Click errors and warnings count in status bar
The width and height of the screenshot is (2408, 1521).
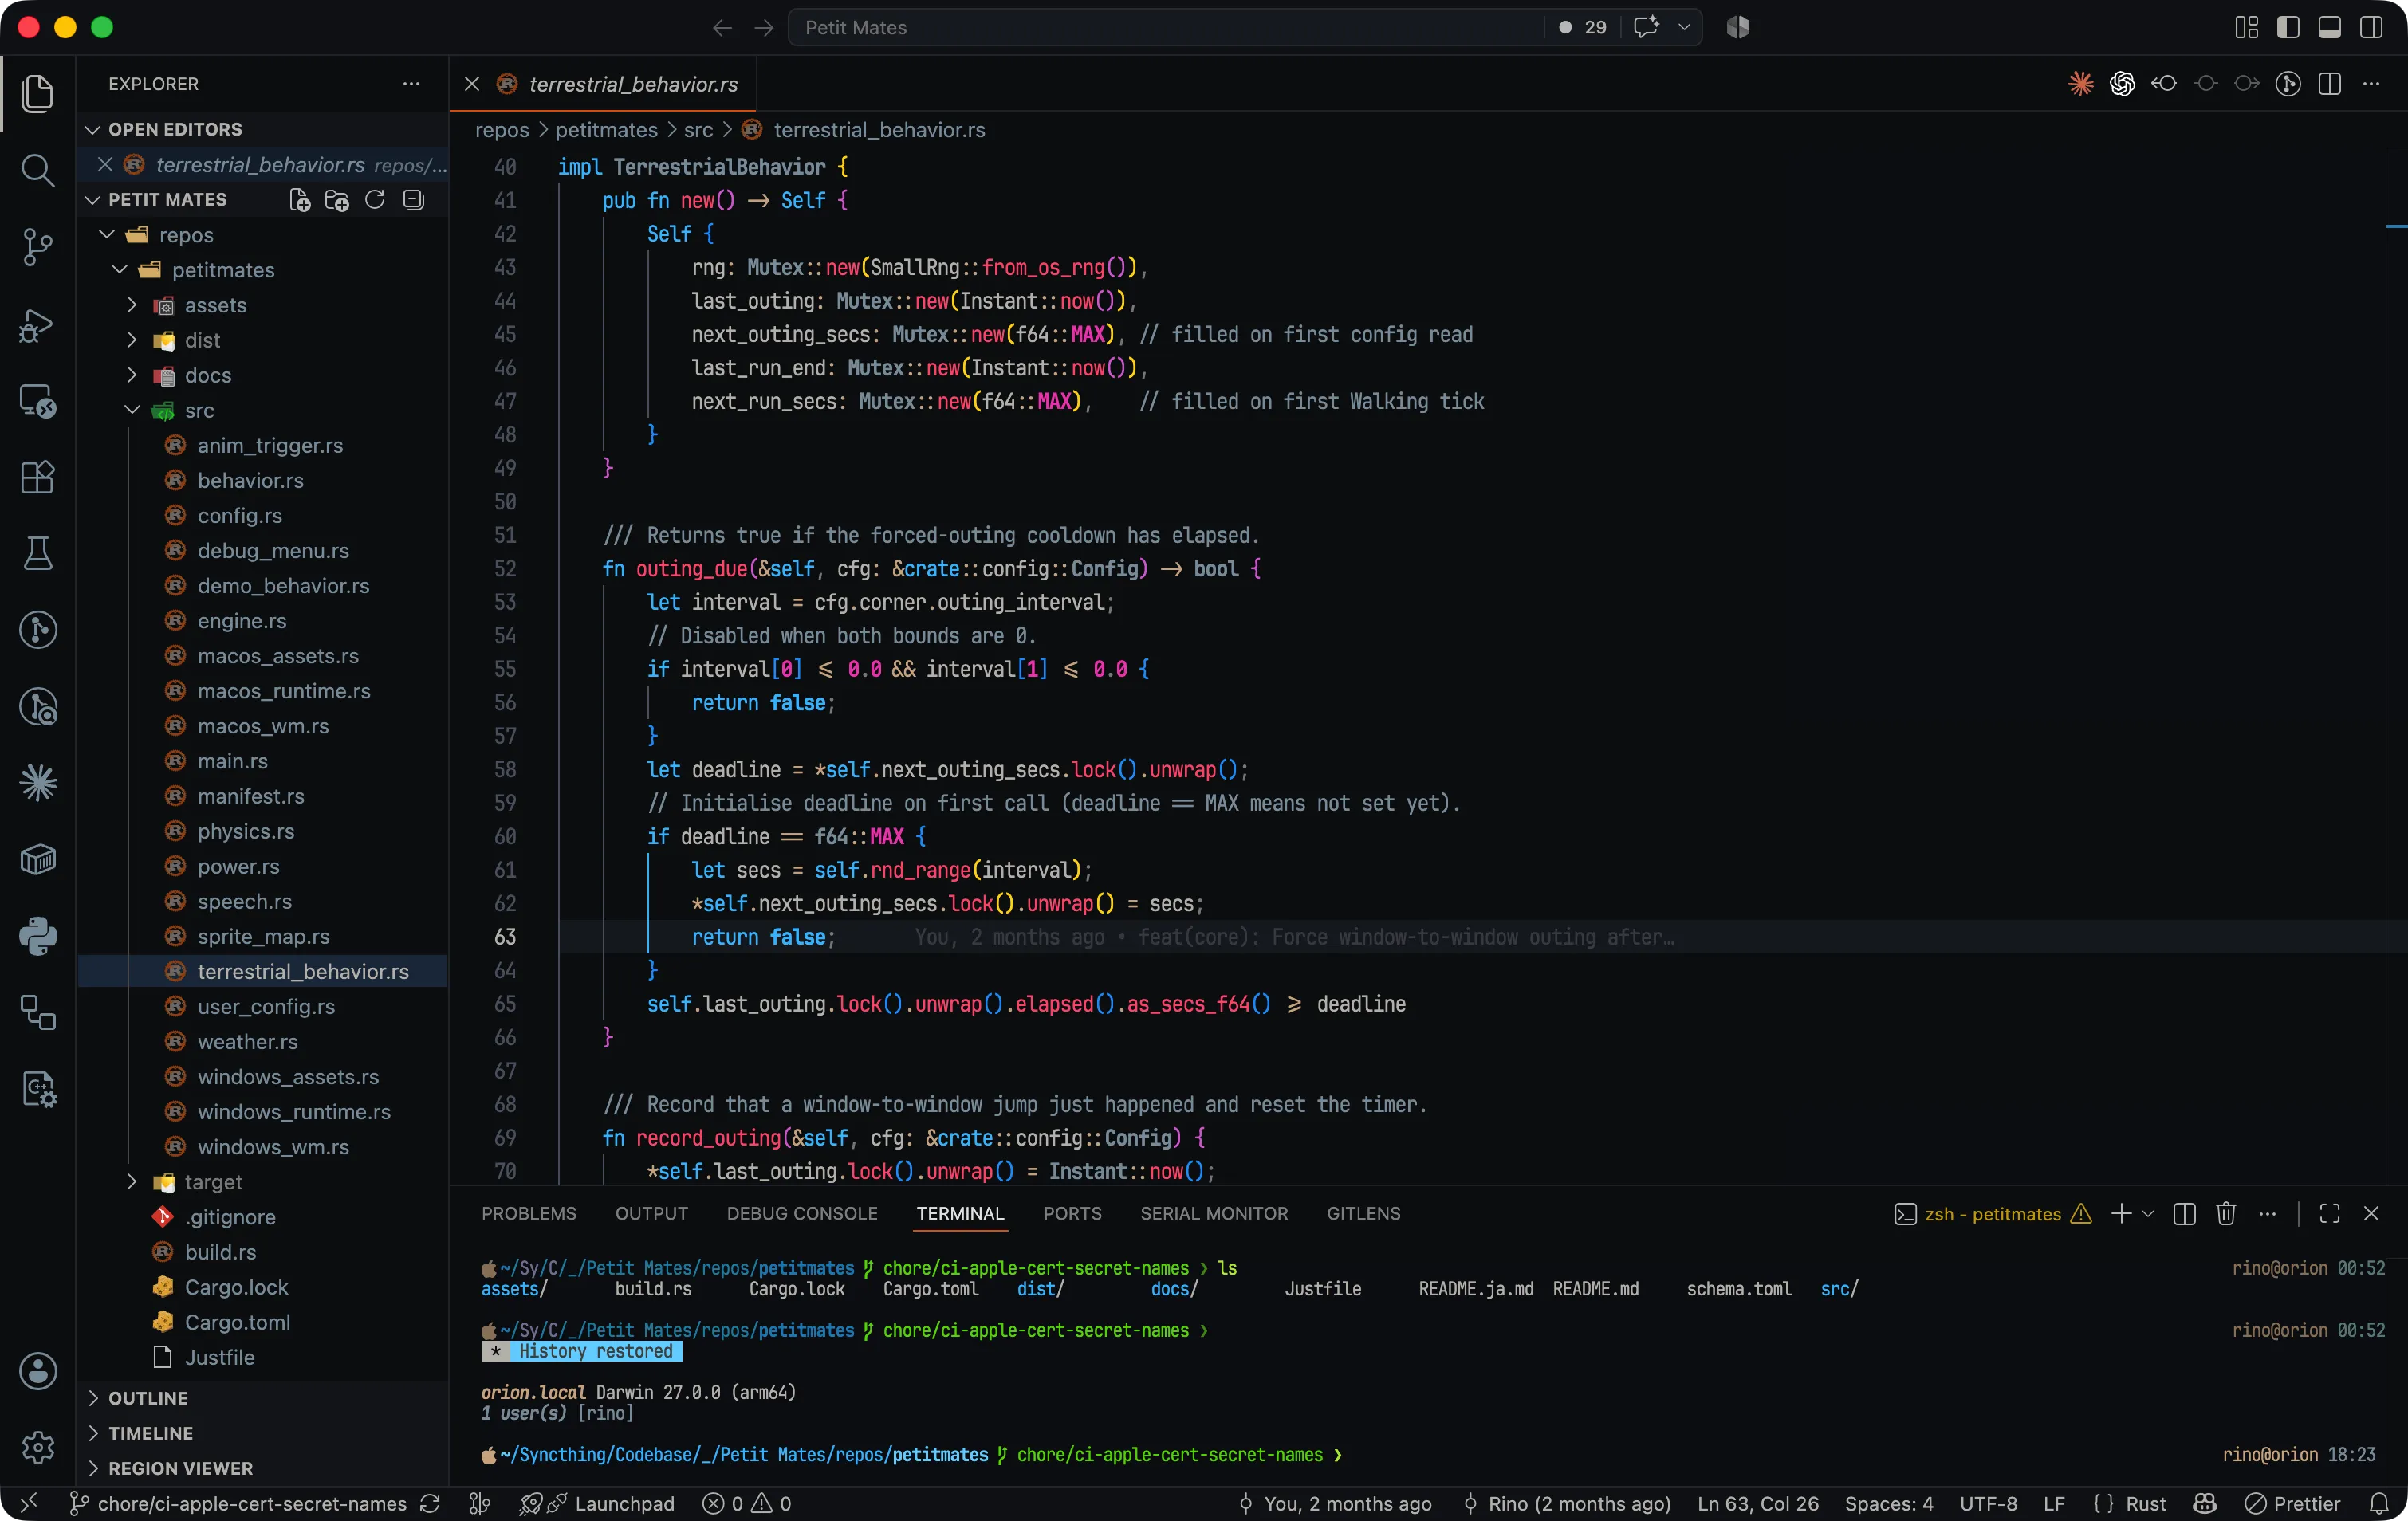[747, 1503]
